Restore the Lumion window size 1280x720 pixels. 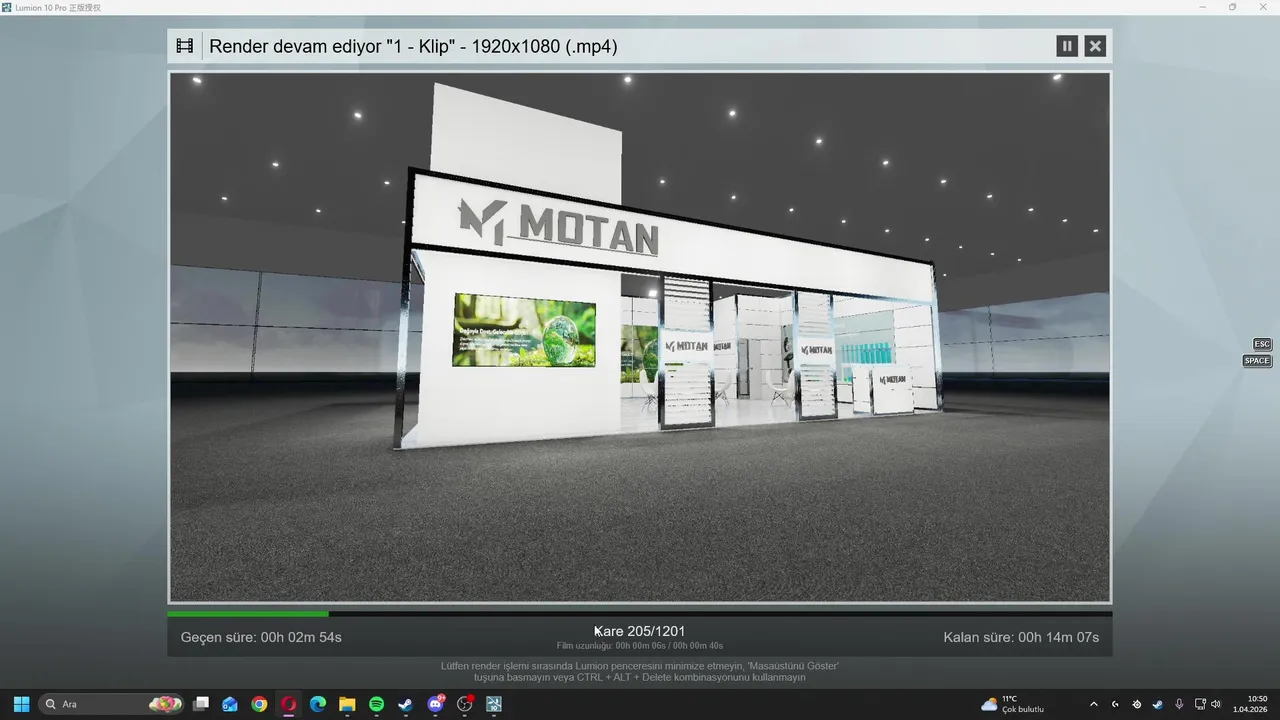pyautogui.click(x=1232, y=7)
